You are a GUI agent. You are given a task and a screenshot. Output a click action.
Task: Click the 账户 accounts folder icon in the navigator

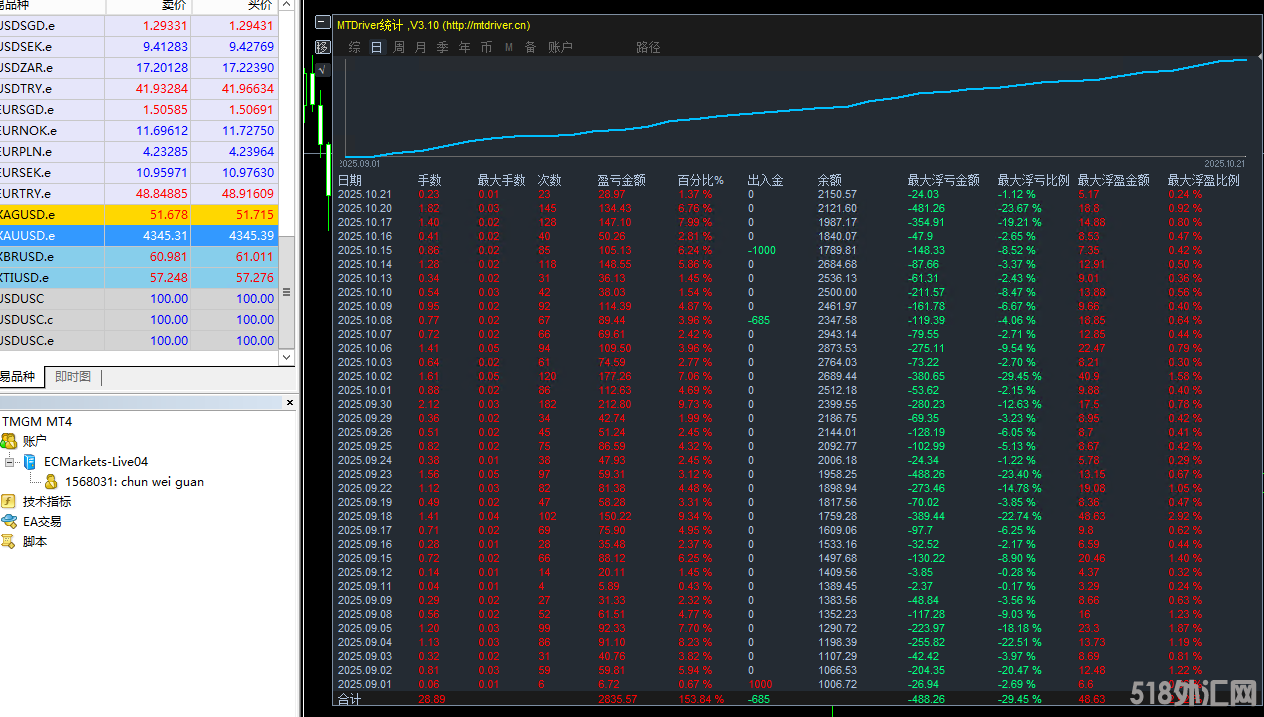(x=9, y=441)
